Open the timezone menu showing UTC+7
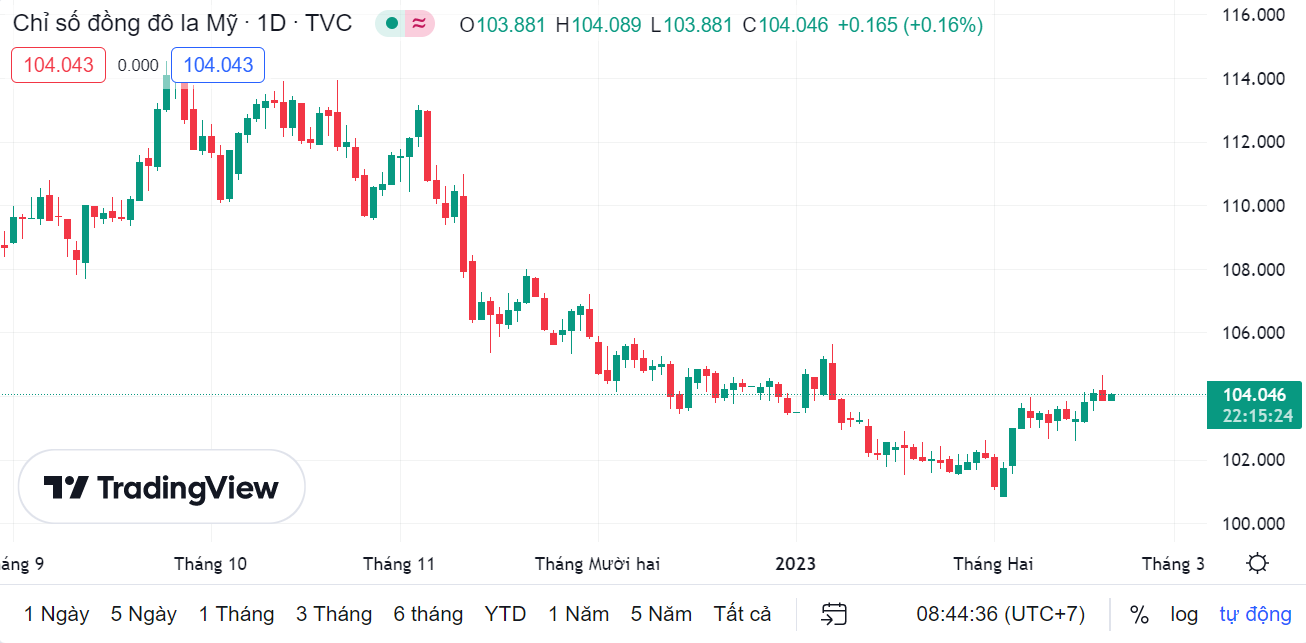The image size is (1306, 643). click(1000, 613)
